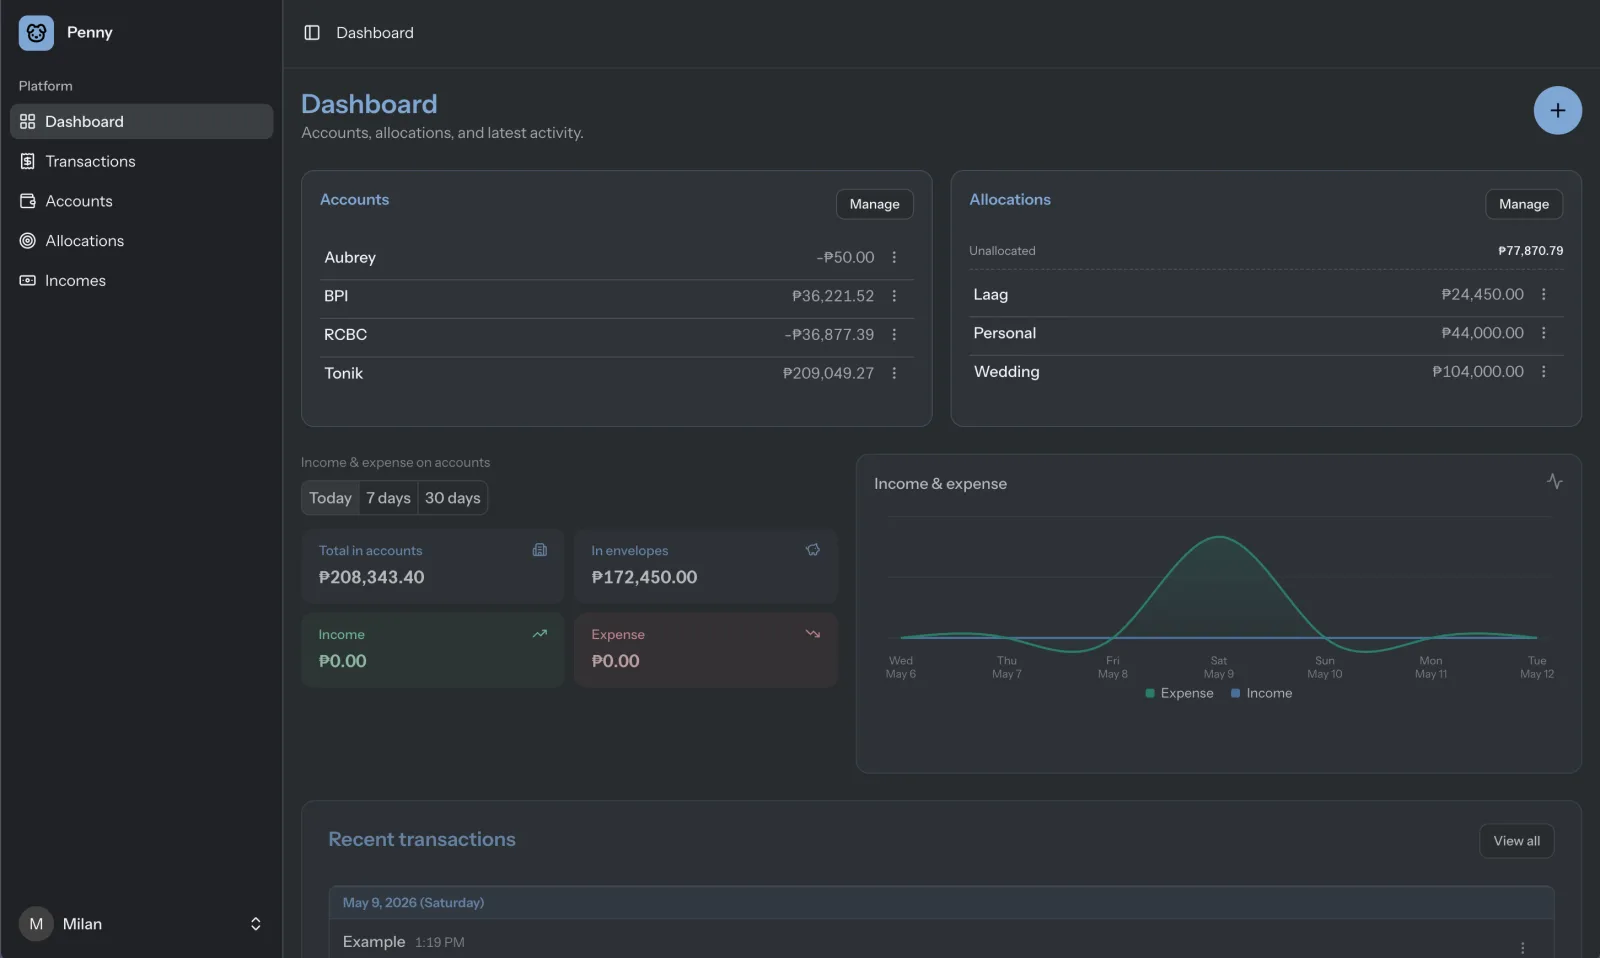Click the bank icon on Total in accounts card
This screenshot has width=1600, height=958.
[540, 550]
